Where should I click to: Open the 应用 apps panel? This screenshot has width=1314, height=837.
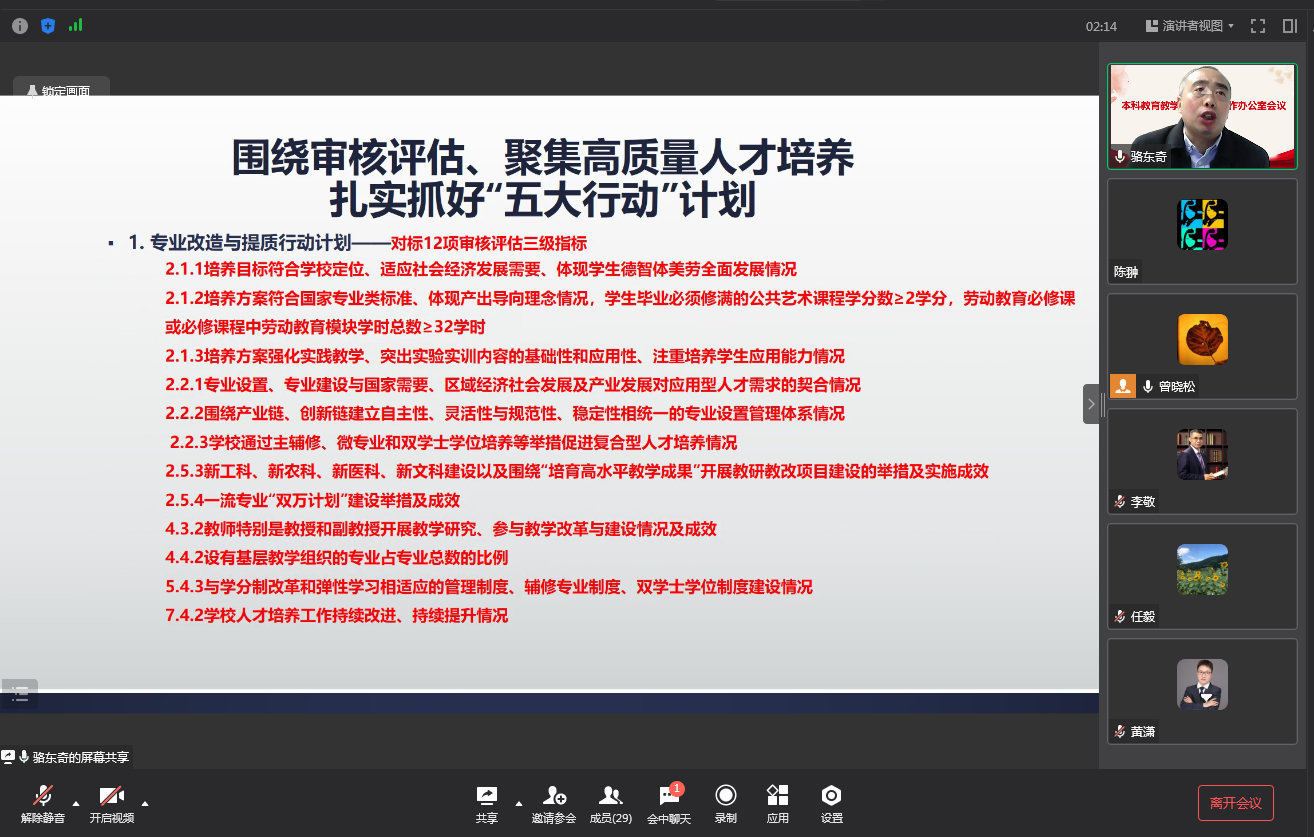(x=777, y=803)
